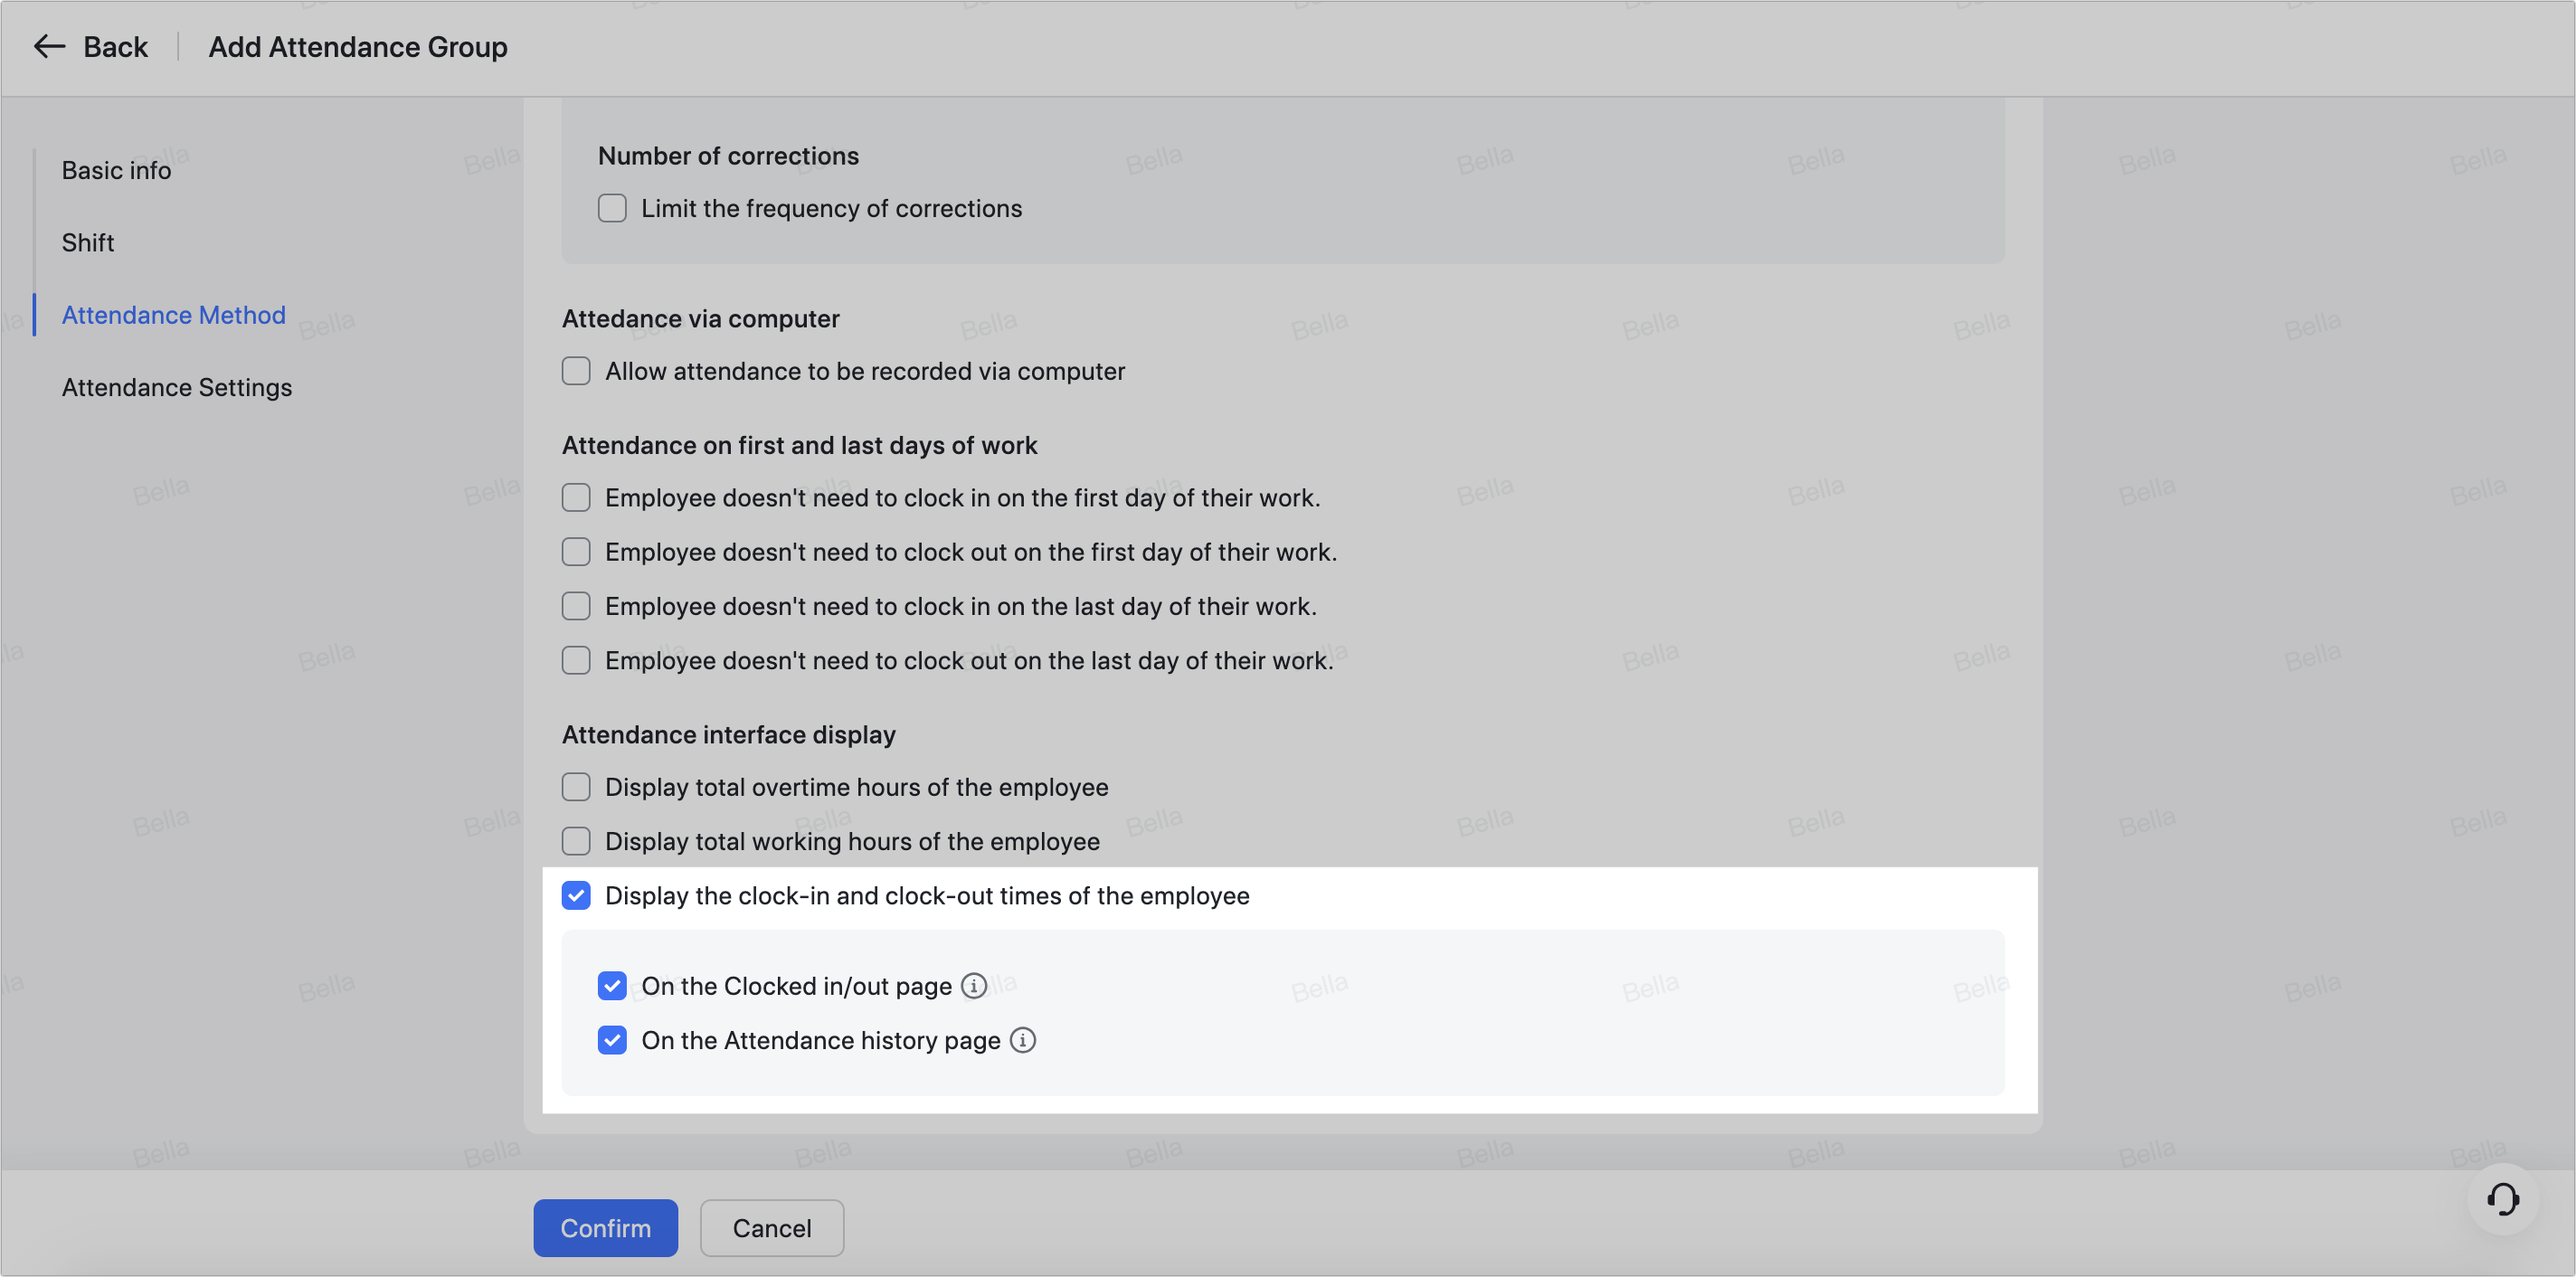Screen dimensions: 2576x1277
Task: Check no clock out on first day
Action: [576, 552]
